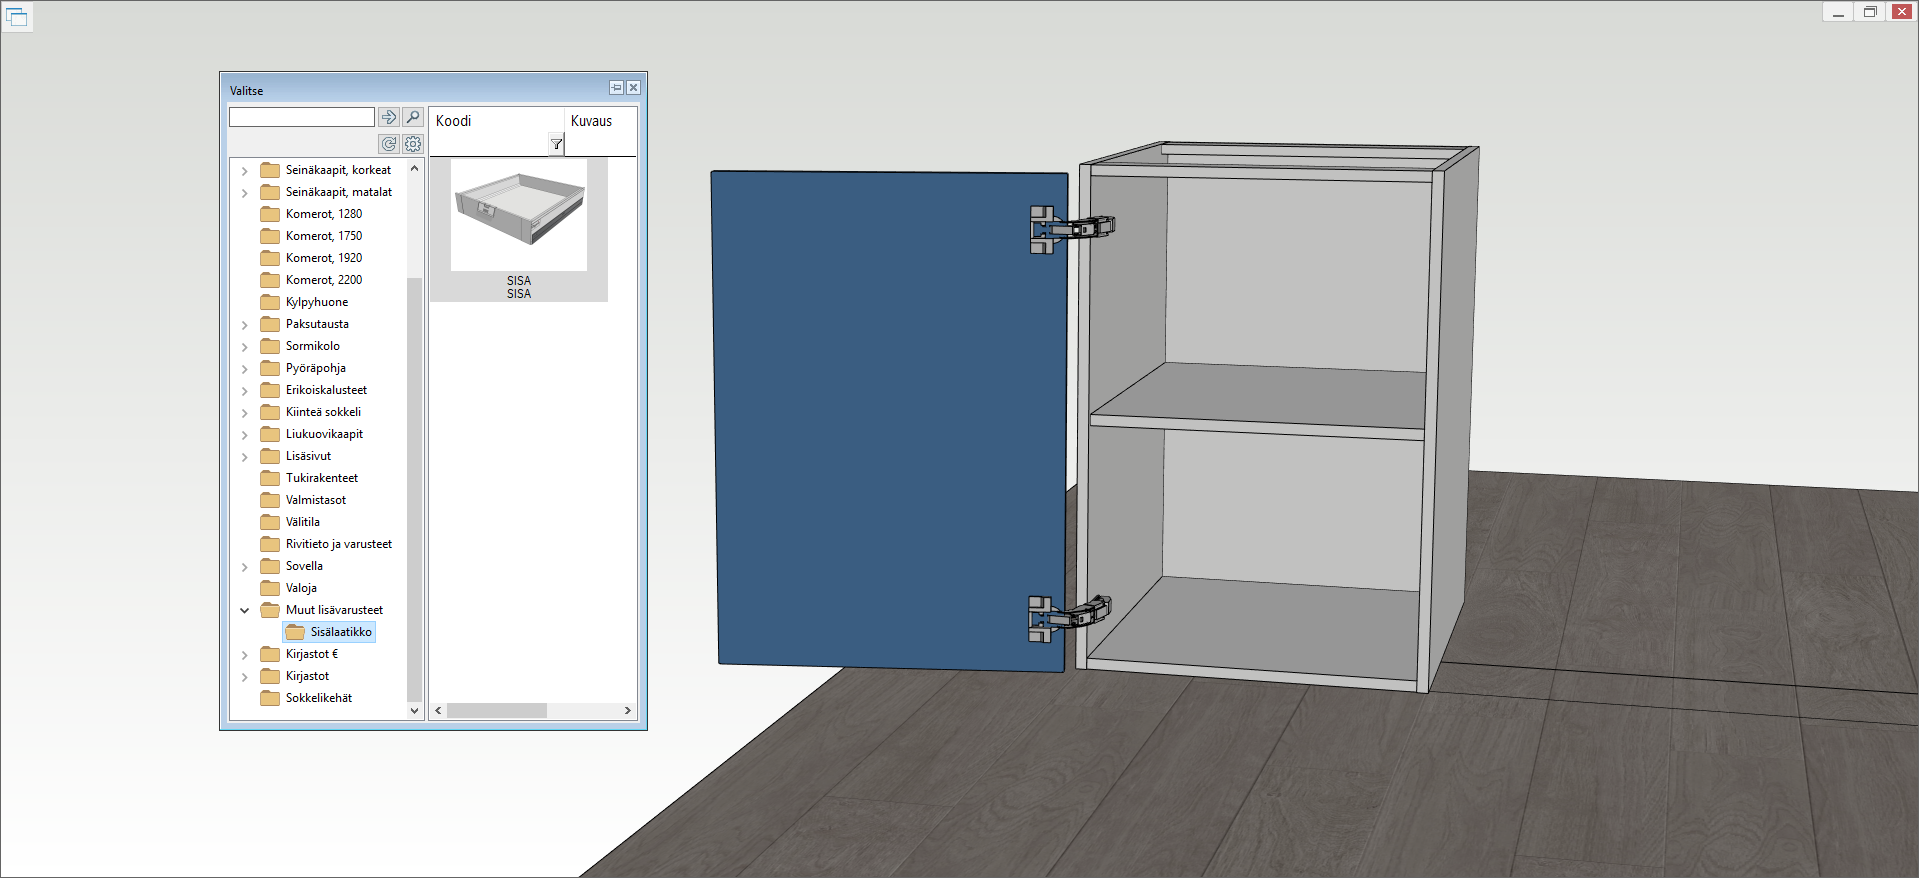Collapse the Muut lisävarusteet folder
The height and width of the screenshot is (878, 1919).
click(x=245, y=610)
